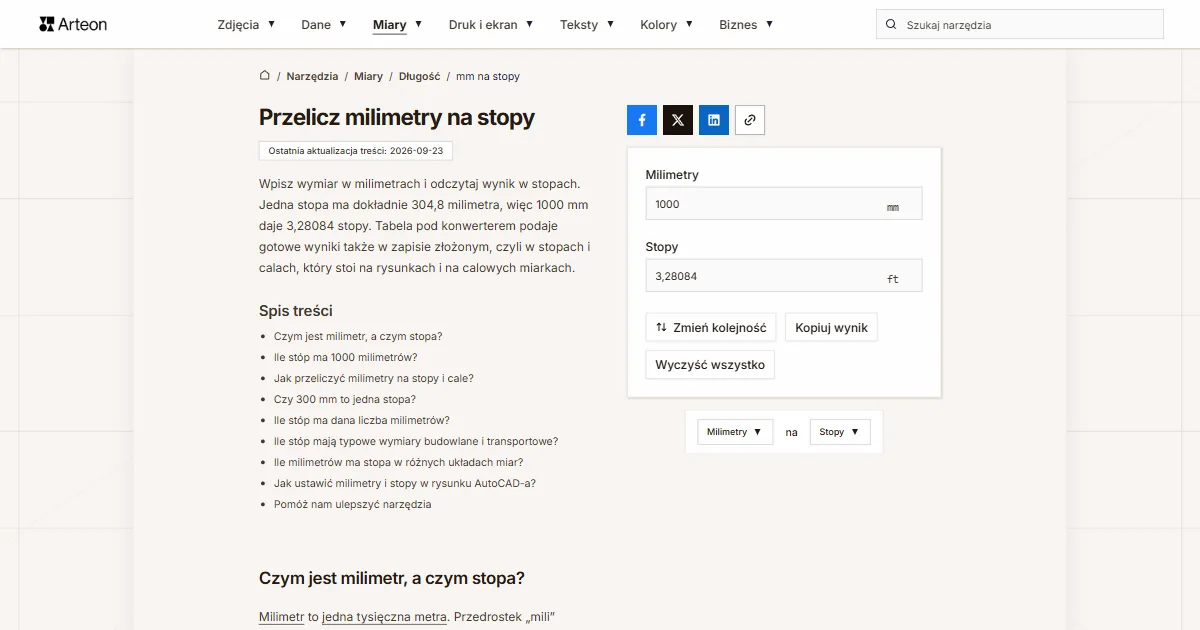Click the 'Przelicz milimetry na stopy' heading
Screen dimensions: 1200x630
coord(397,117)
